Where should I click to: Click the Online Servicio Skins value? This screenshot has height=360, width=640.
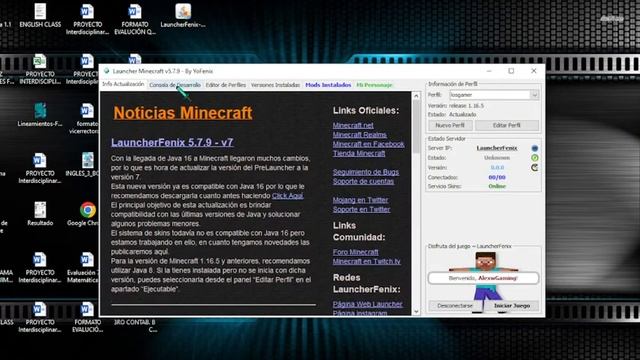pos(497,186)
